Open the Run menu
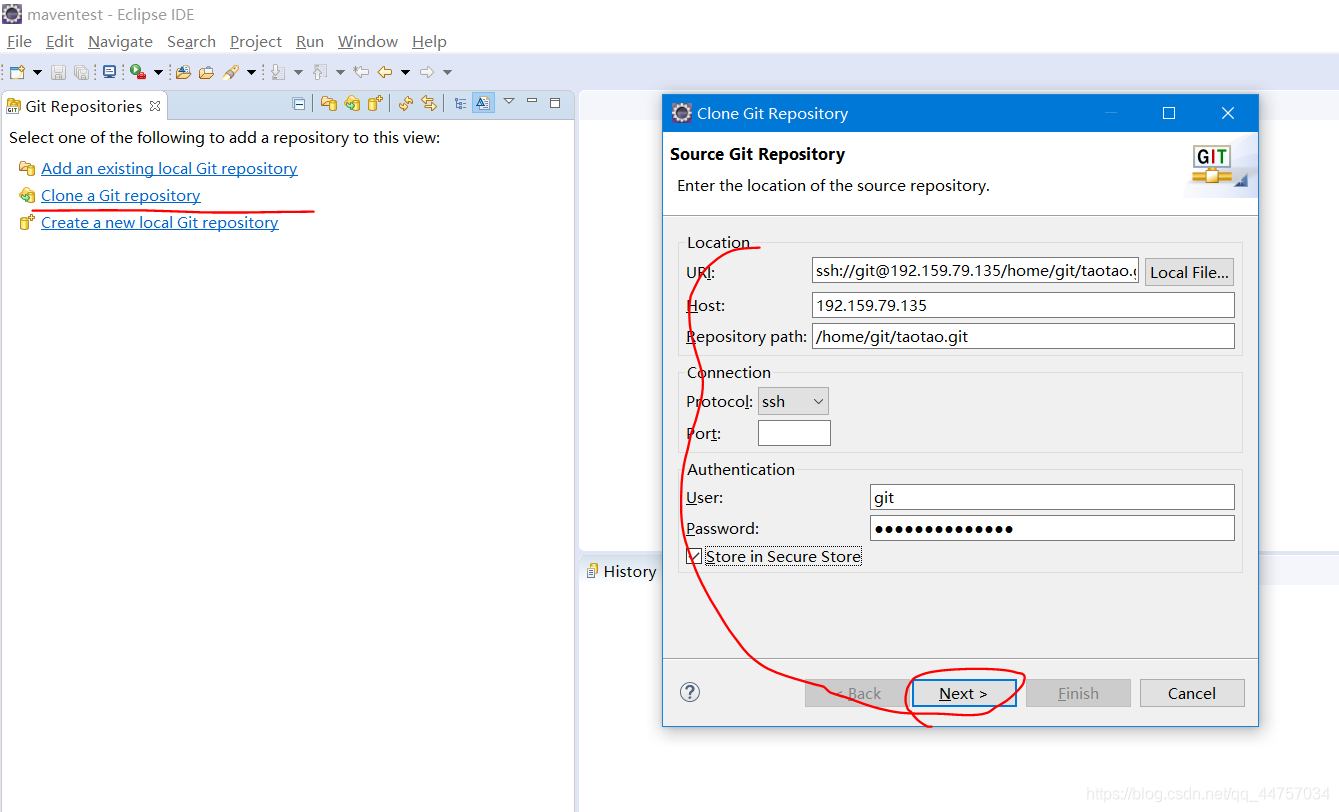The width and height of the screenshot is (1339, 812). [310, 41]
